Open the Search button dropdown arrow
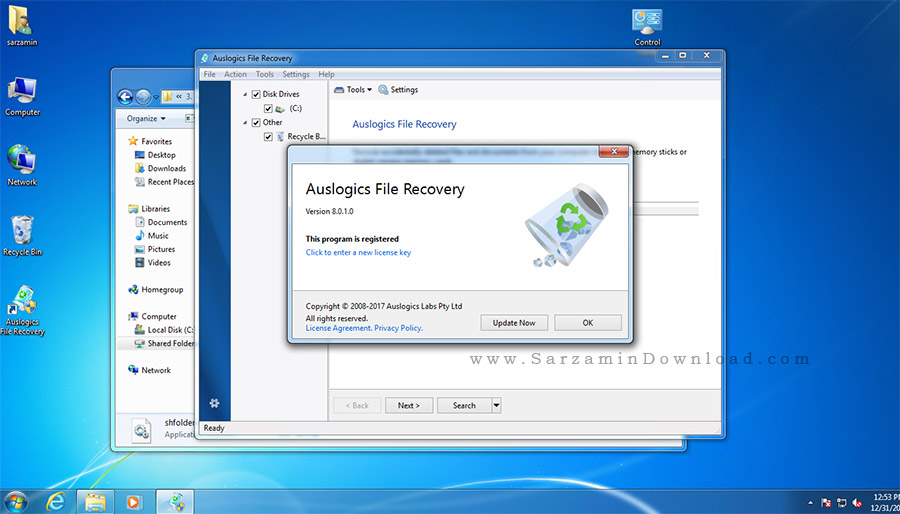 496,406
